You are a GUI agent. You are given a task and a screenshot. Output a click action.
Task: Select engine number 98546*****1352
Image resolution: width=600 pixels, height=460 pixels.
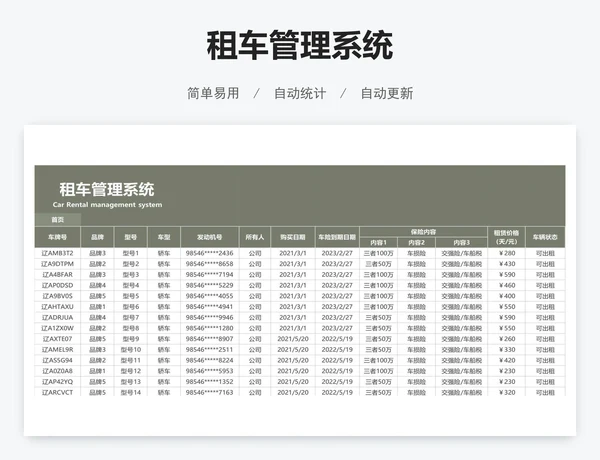210,382
